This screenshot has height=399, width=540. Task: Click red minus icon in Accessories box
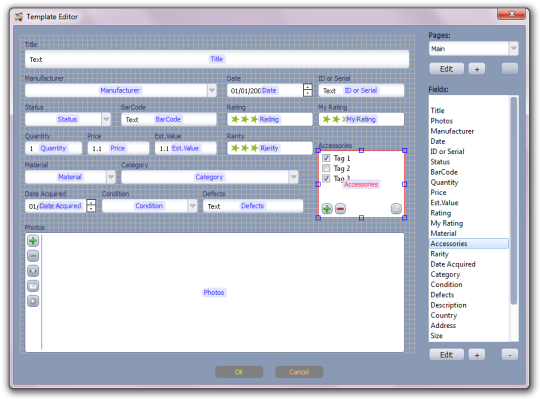[x=340, y=209]
